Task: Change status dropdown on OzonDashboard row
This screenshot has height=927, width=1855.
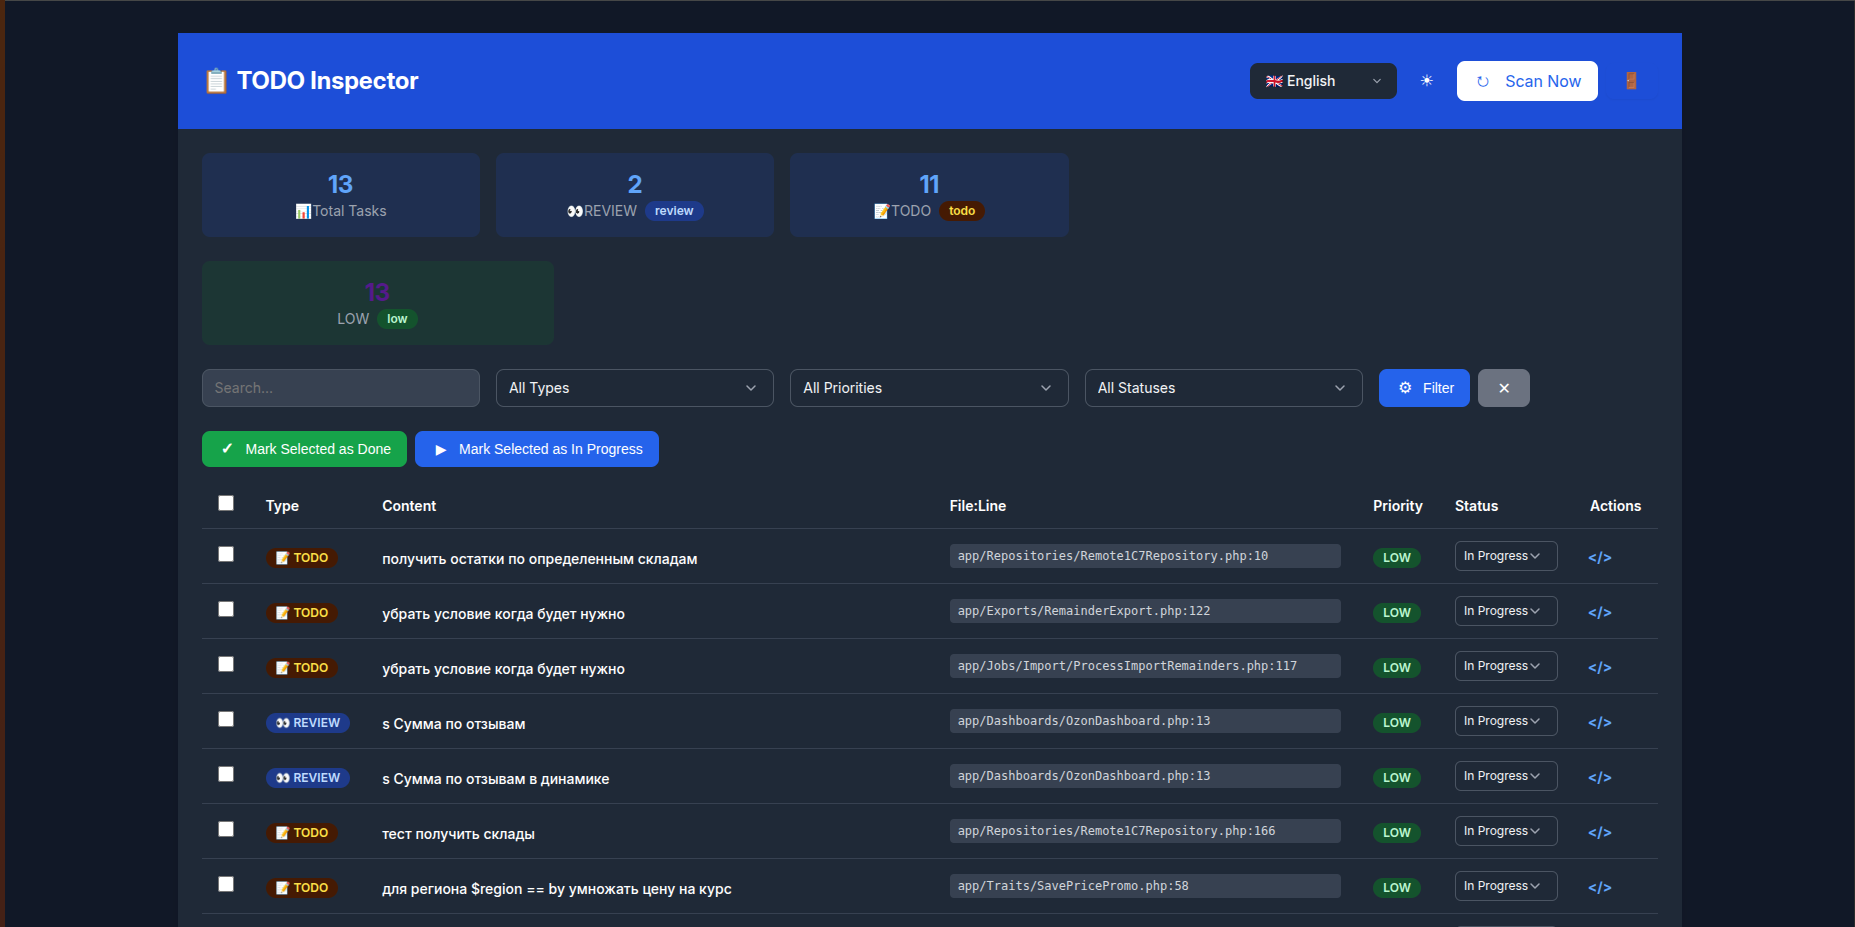Action: pyautogui.click(x=1505, y=721)
